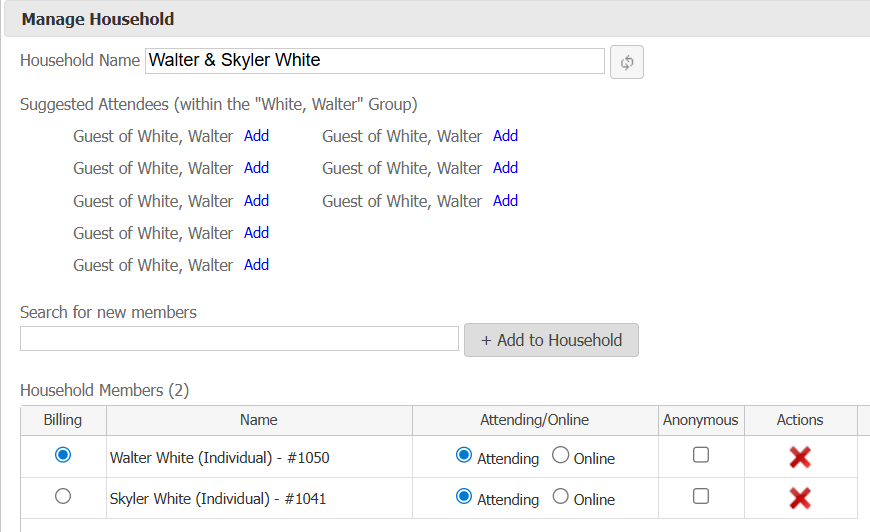Screen dimensions: 870x532
Task: Check Anonymous box for Walter White
Action: [701, 455]
